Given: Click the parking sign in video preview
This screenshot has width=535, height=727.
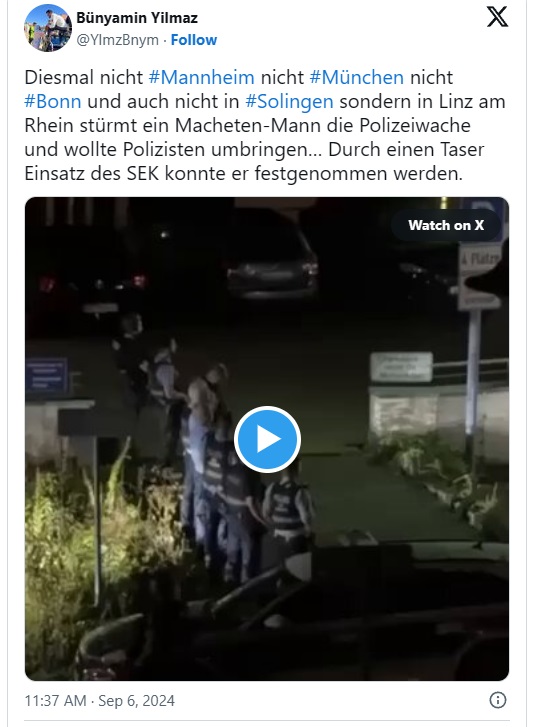Looking at the screenshot, I should coord(484,212).
